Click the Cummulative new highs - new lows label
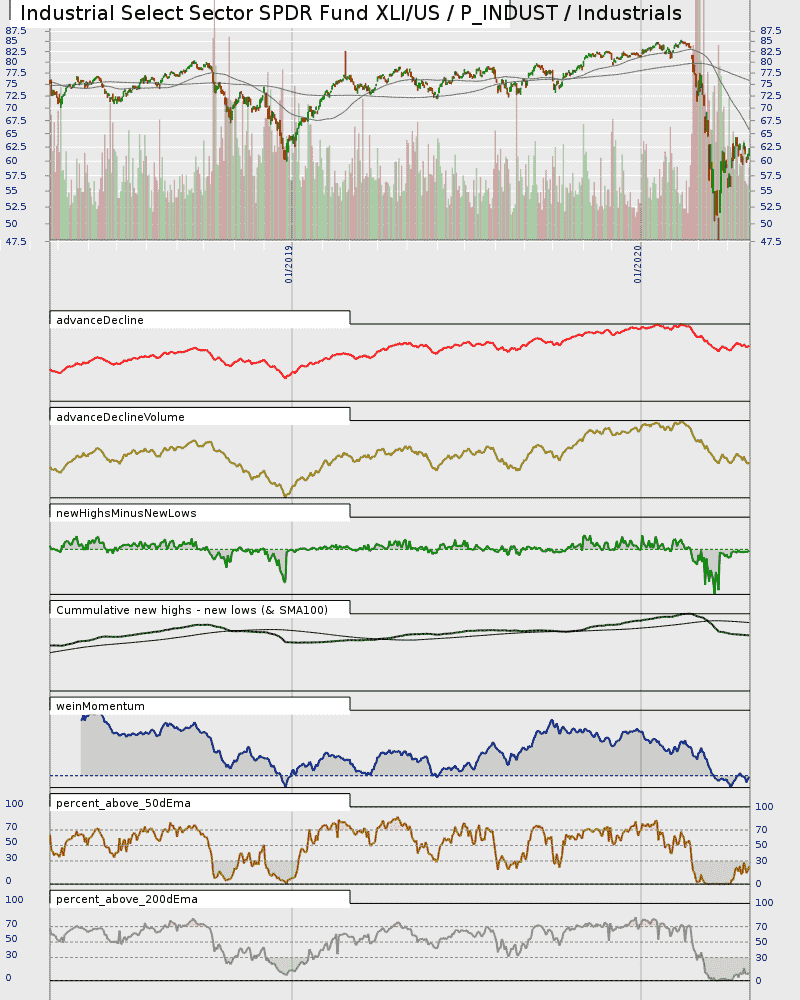This screenshot has width=800, height=1000. (x=192, y=610)
